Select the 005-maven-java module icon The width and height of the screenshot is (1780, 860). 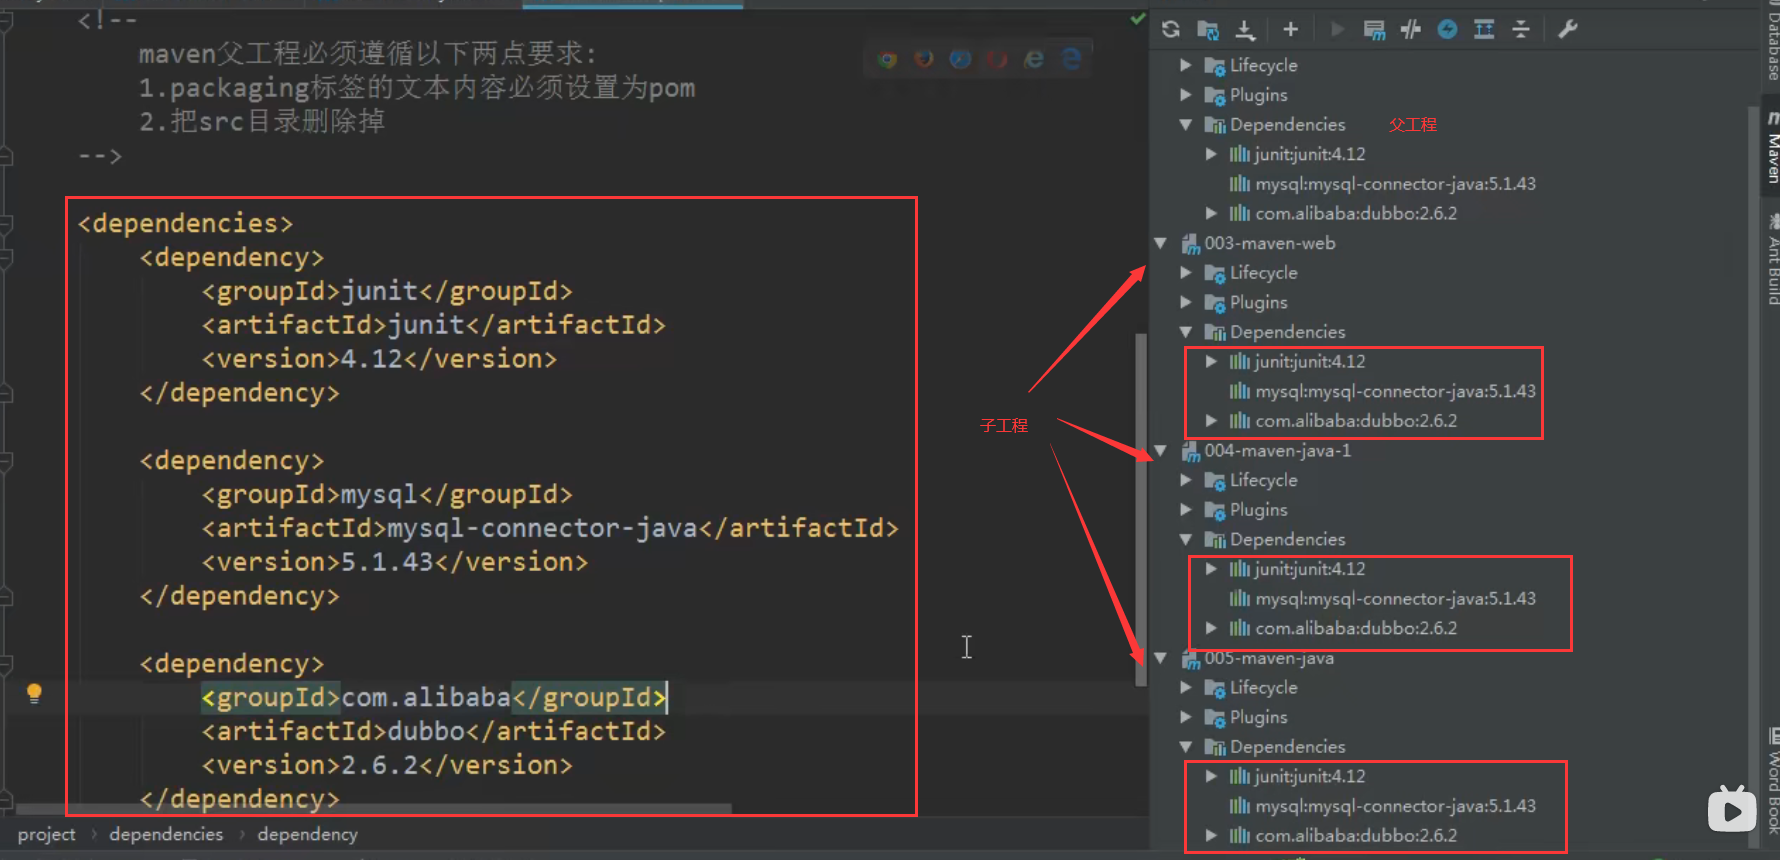(1191, 659)
